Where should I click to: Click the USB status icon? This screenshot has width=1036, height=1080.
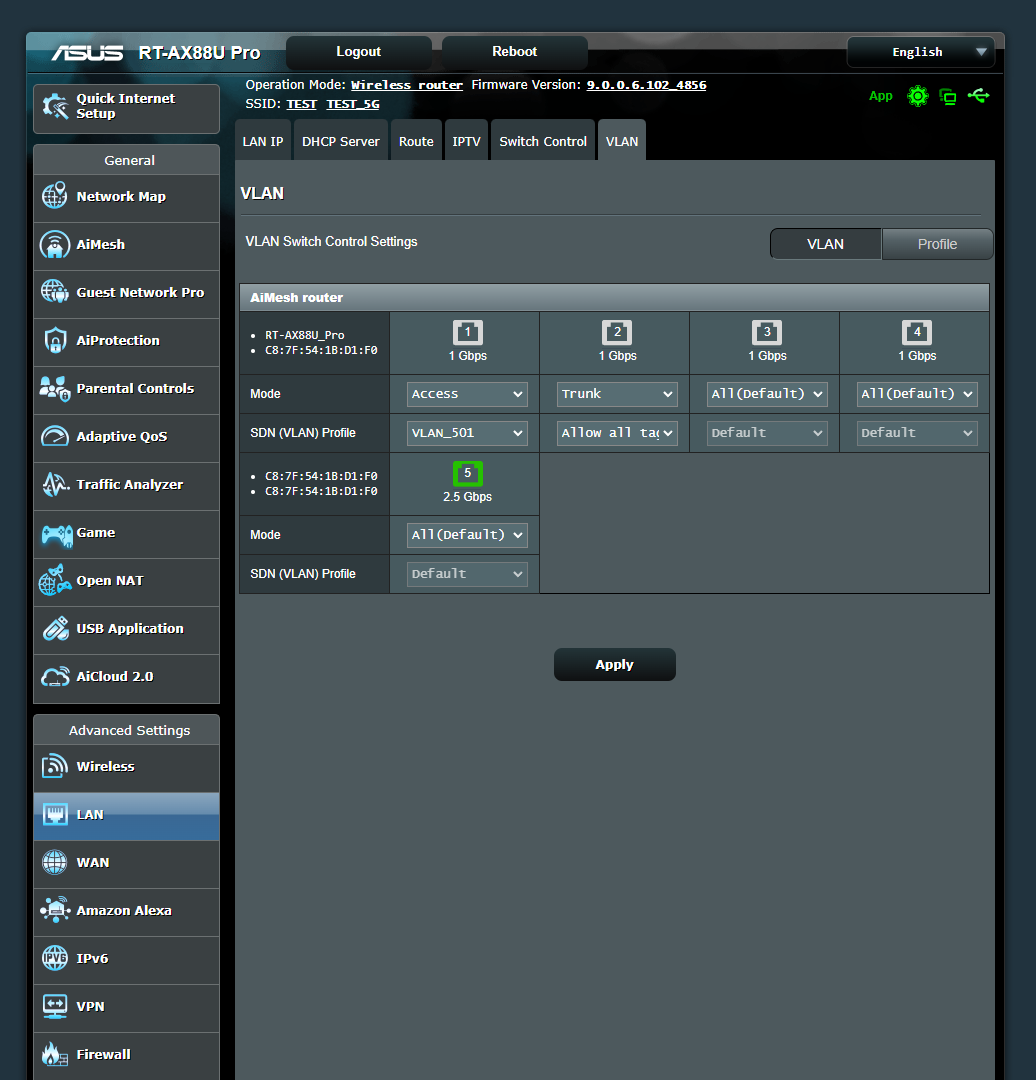coord(978,96)
